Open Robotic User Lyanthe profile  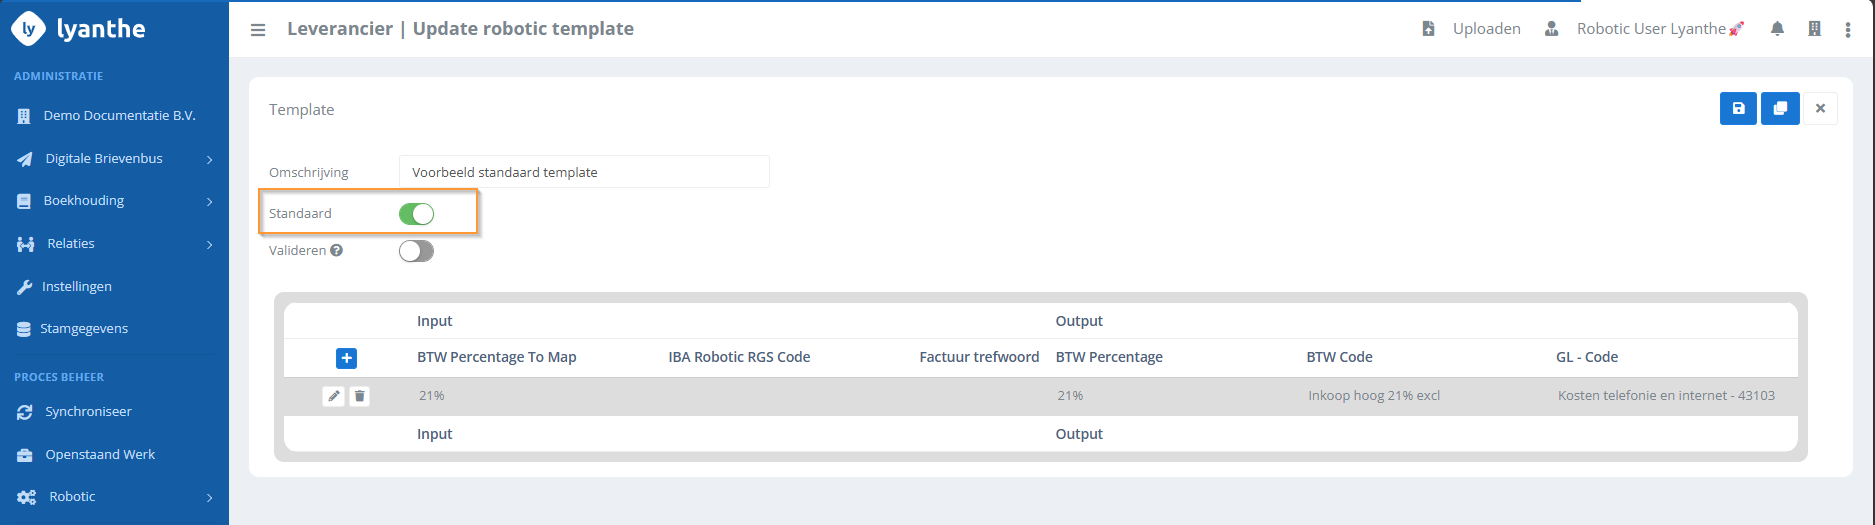[1650, 29]
